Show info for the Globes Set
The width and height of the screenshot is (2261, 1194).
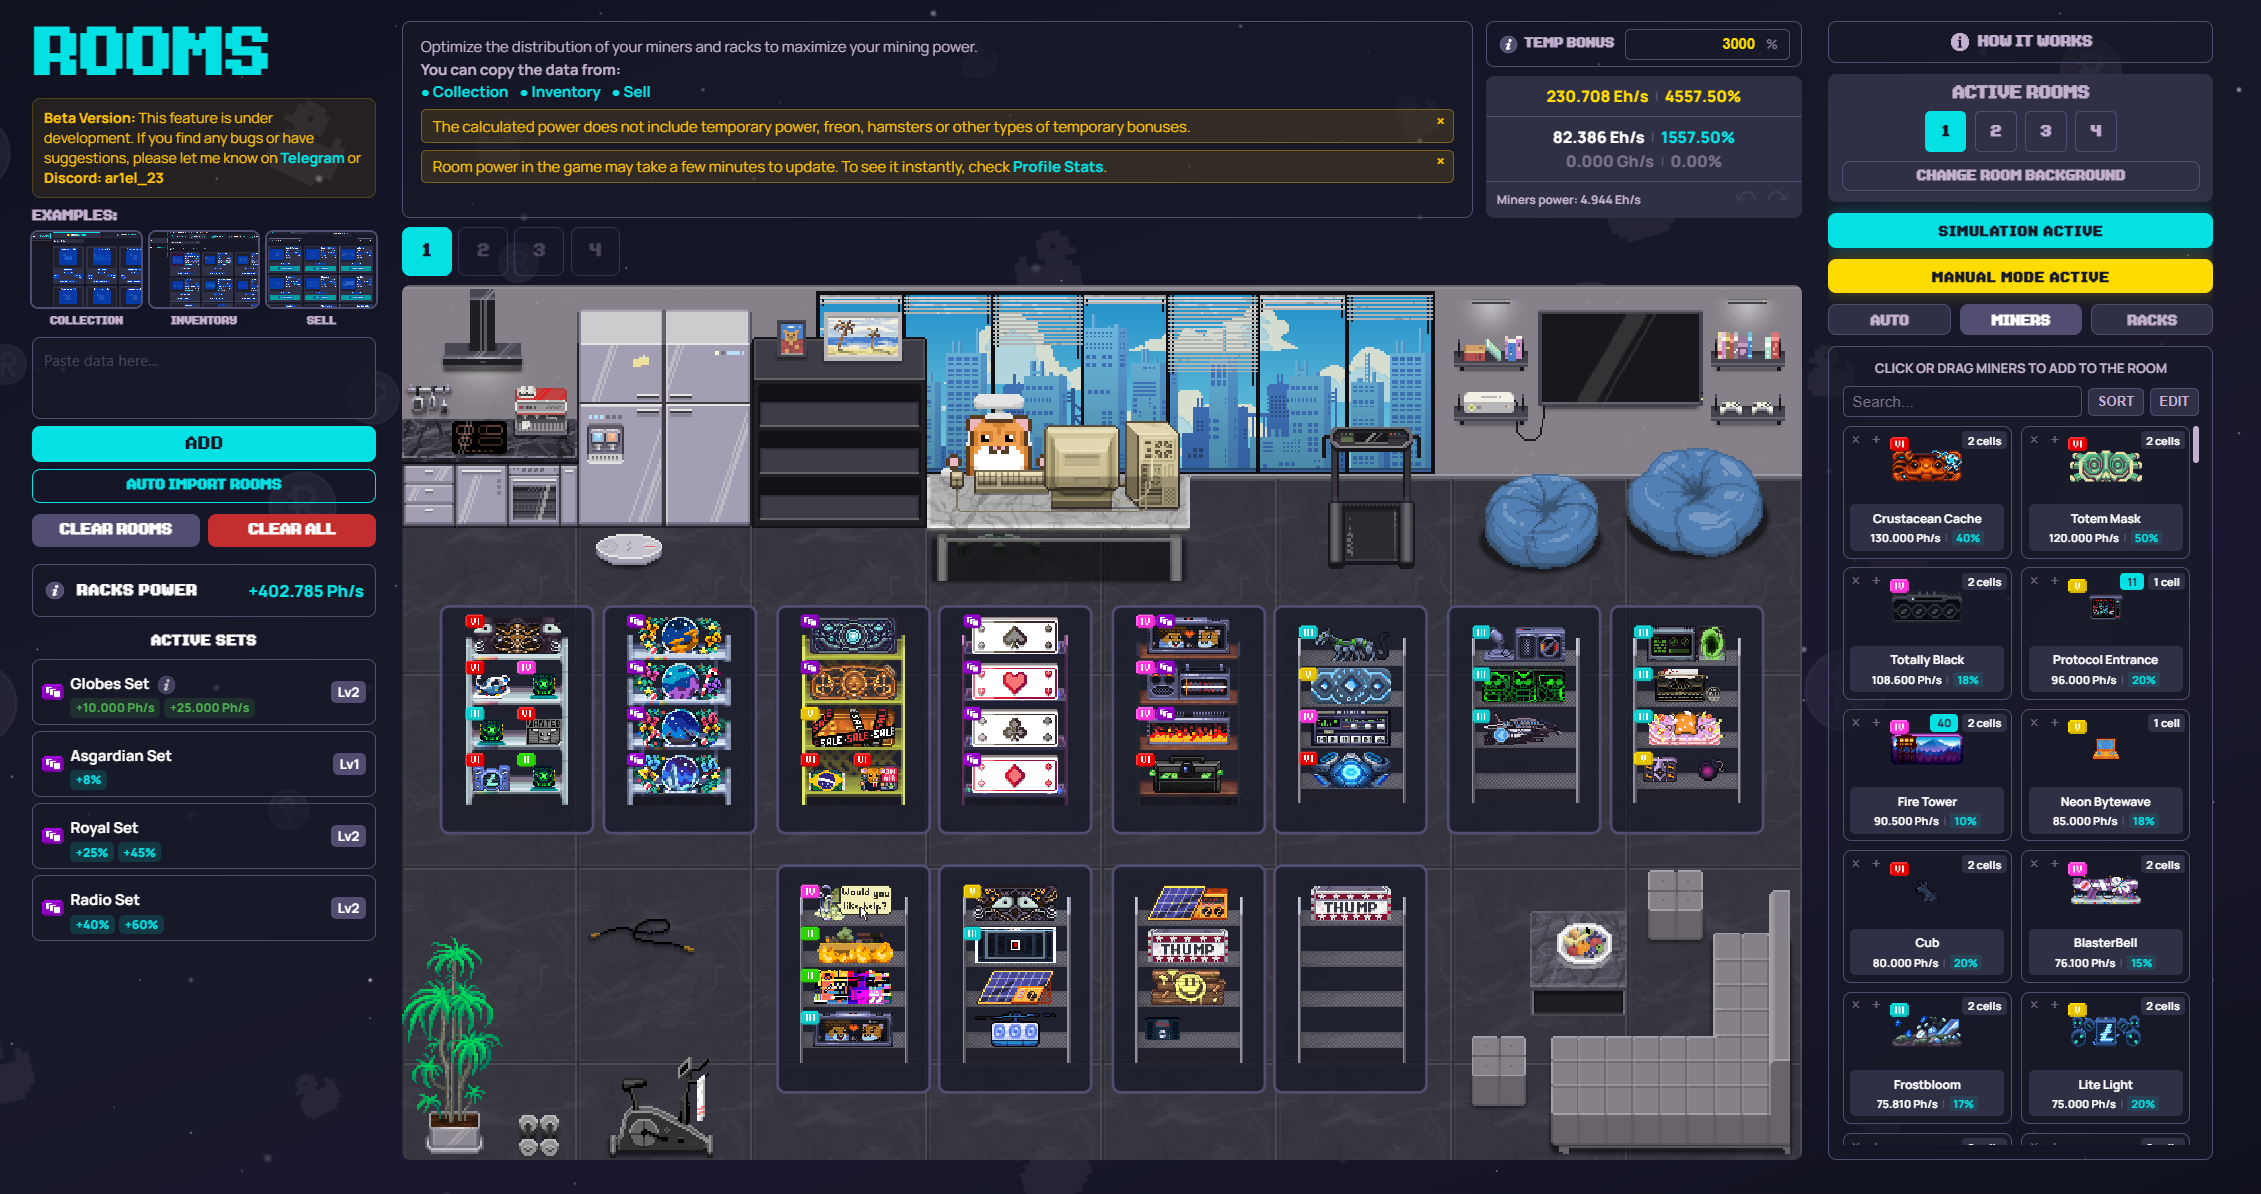tap(167, 685)
